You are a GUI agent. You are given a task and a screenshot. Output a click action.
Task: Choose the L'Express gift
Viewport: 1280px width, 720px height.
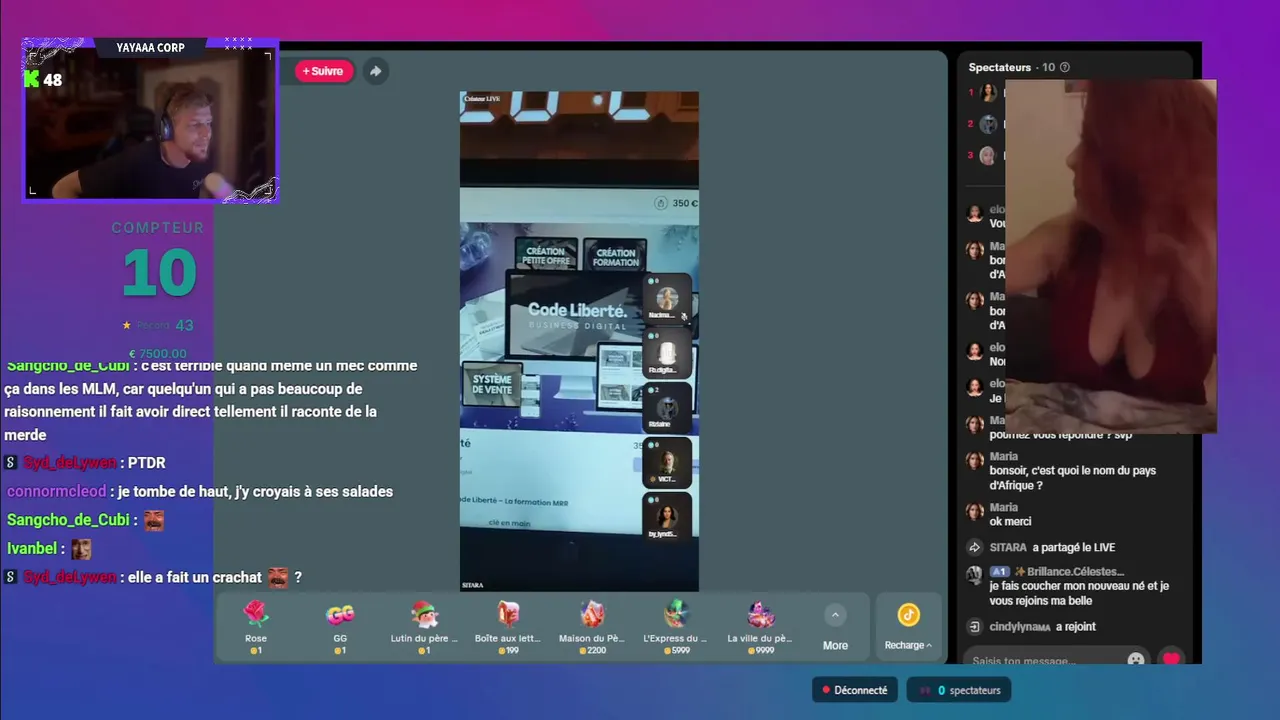(675, 627)
